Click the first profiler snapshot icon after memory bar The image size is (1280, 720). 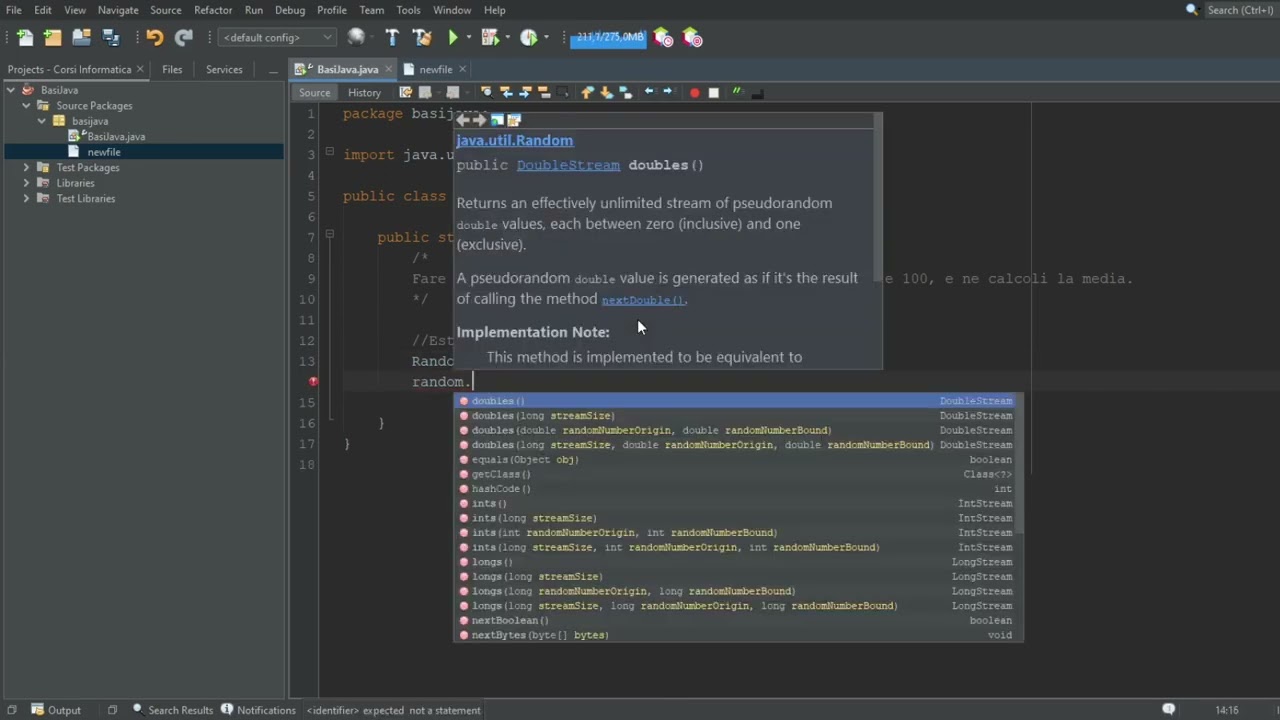coord(663,38)
